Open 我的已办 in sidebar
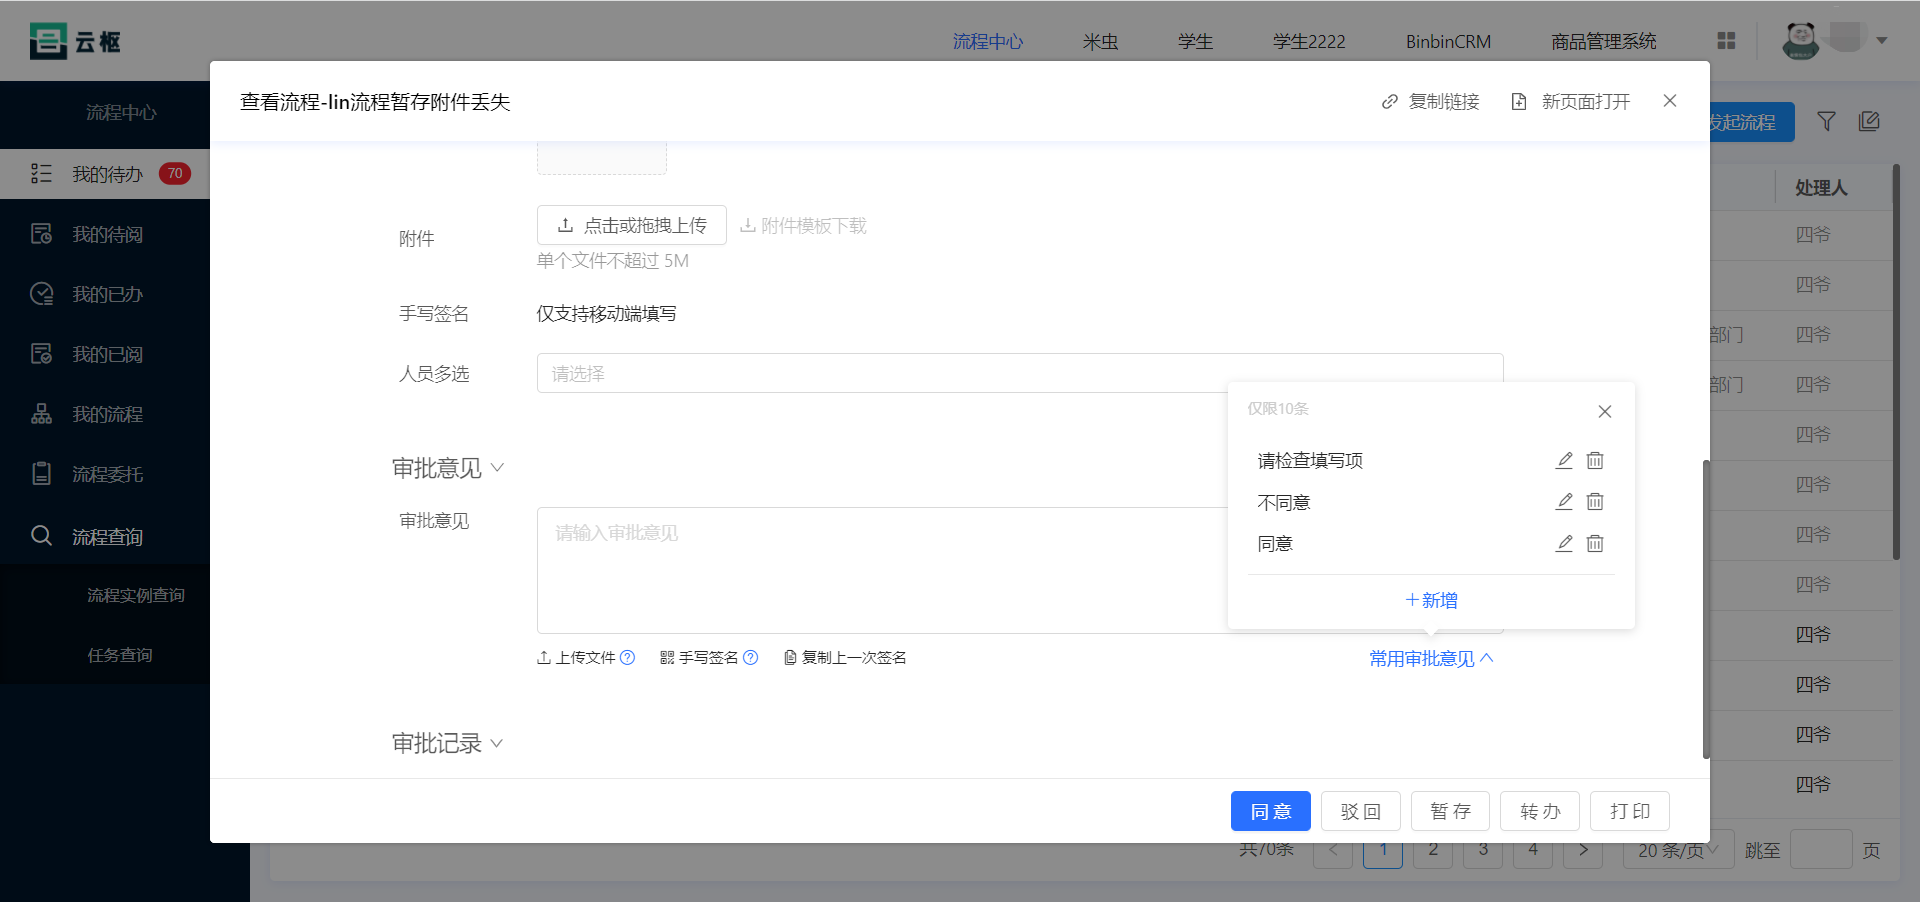The image size is (1920, 902). tap(105, 294)
